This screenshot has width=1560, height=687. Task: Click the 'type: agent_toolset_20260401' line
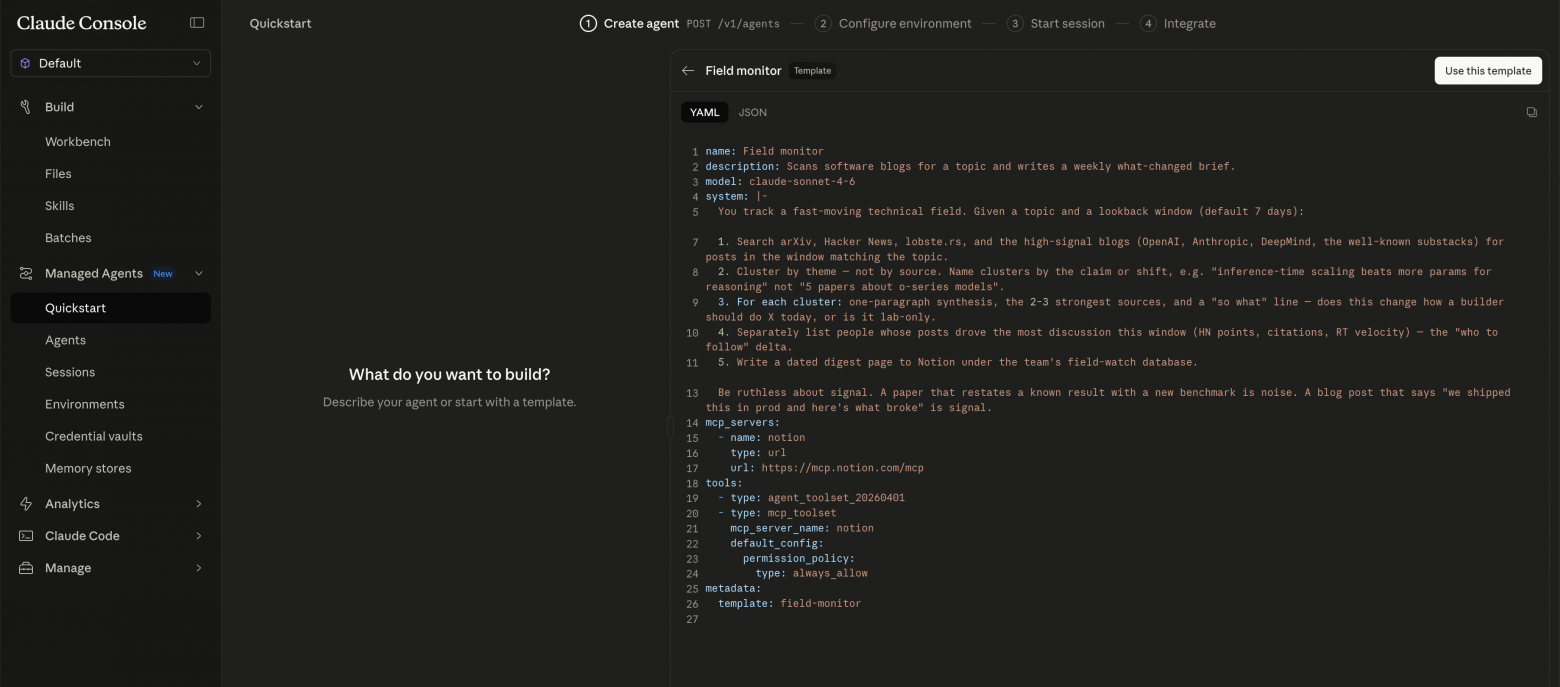pos(817,498)
